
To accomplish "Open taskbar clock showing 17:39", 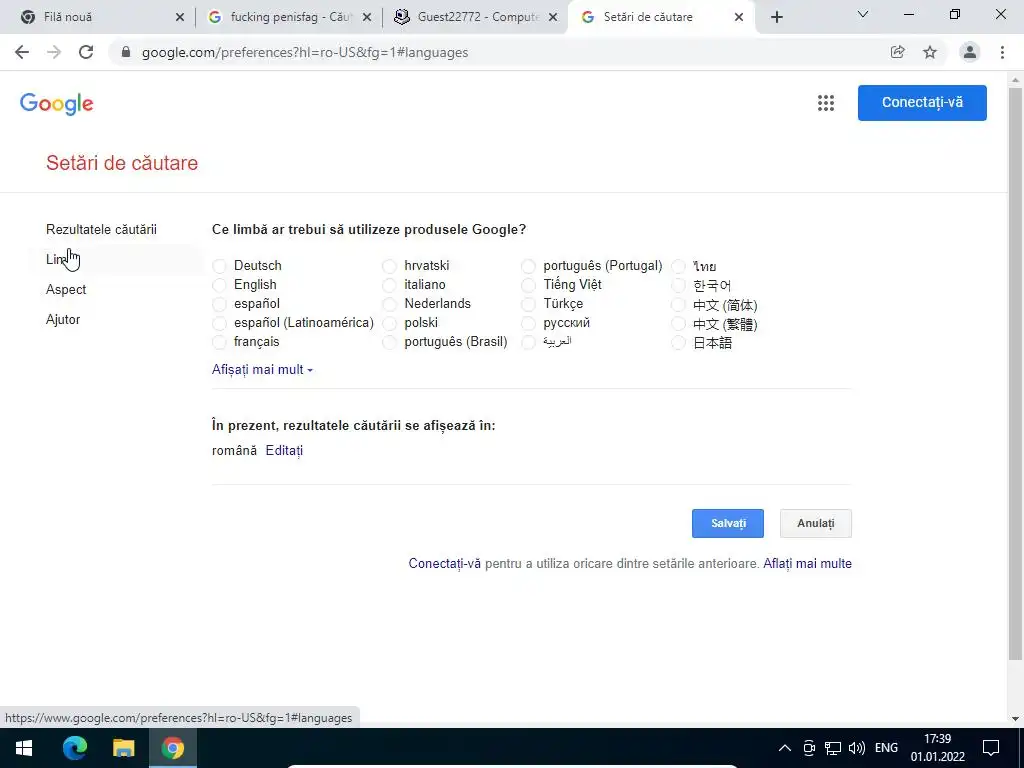I will (937, 748).
